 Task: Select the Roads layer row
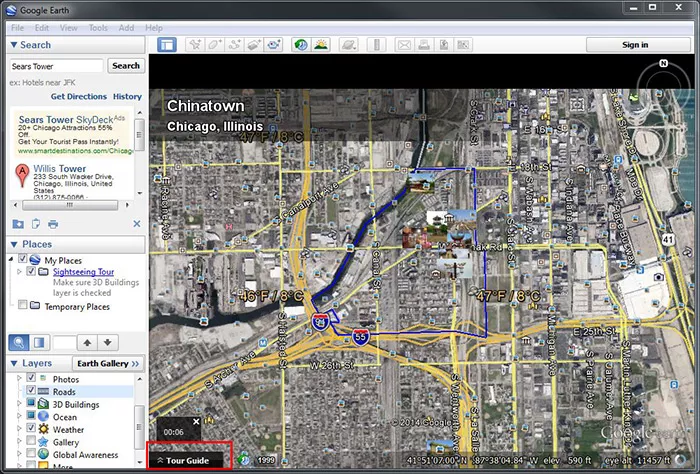point(78,391)
